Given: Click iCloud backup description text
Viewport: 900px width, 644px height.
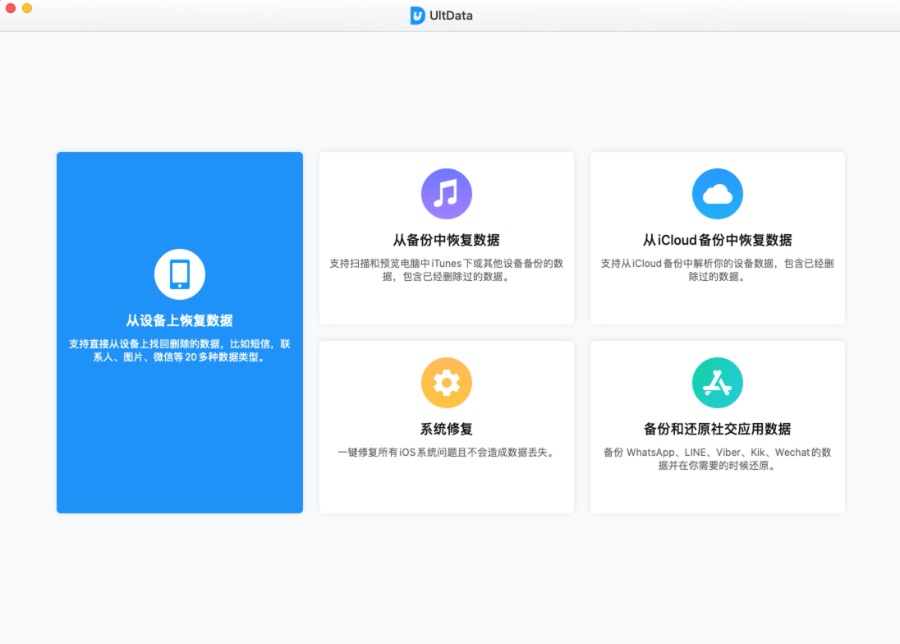Looking at the screenshot, I should (717, 270).
